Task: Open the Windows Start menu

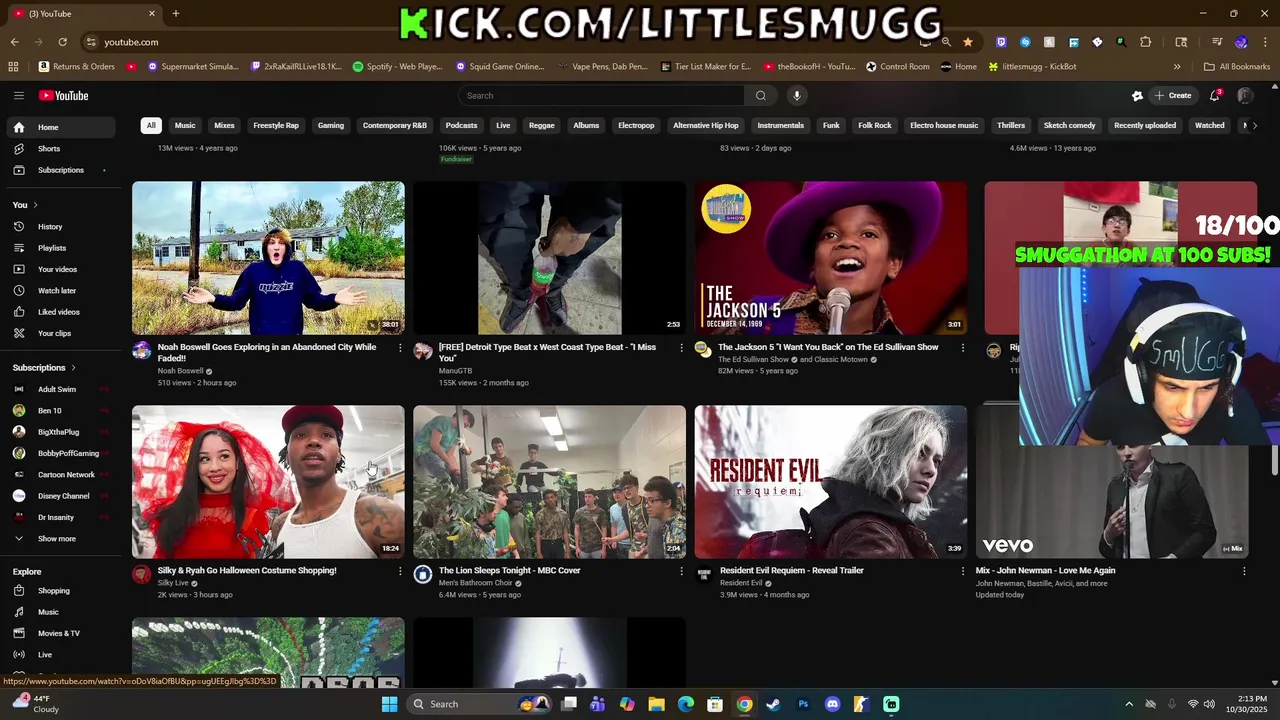Action: coord(389,704)
